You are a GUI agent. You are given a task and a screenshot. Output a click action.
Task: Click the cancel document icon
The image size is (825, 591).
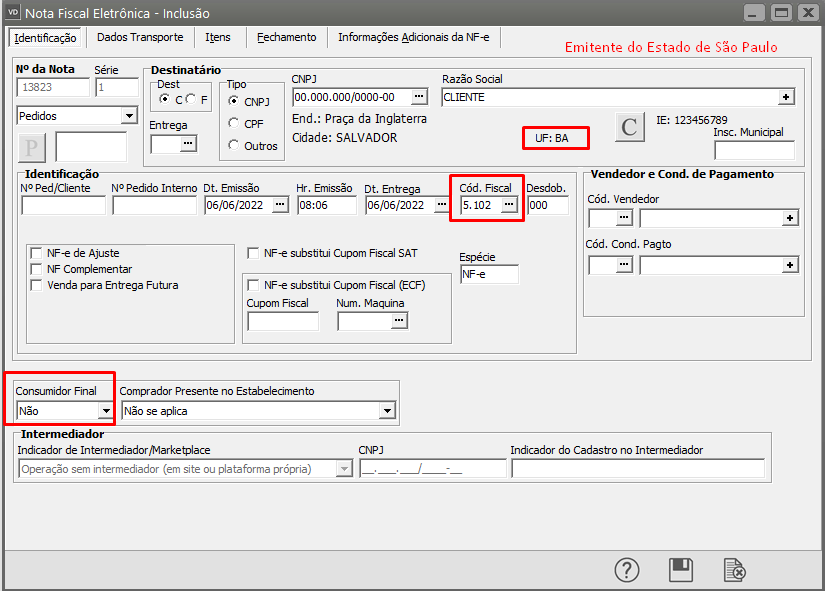[735, 570]
